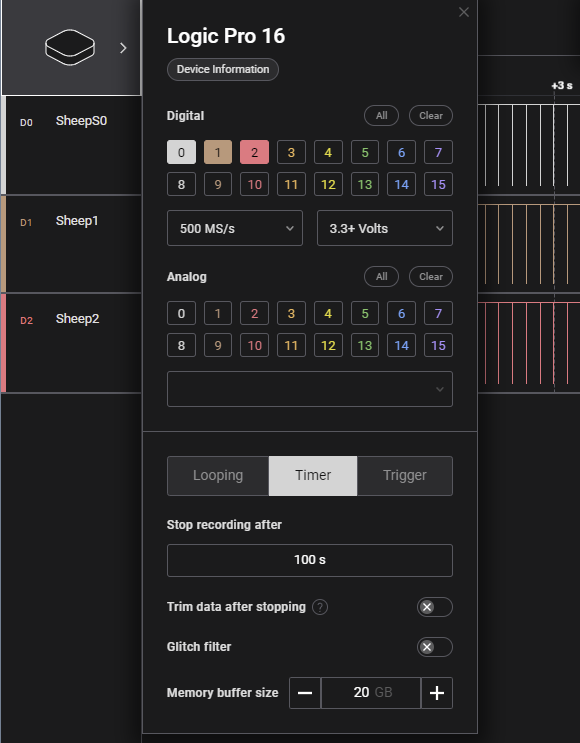Enable analog channel 1
The image size is (580, 743).
click(x=218, y=313)
